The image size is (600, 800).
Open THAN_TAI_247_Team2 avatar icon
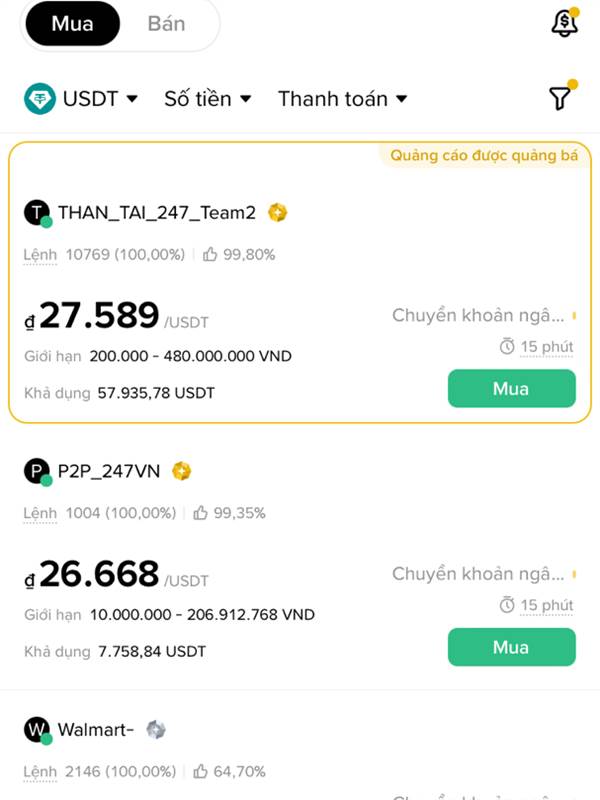pyautogui.click(x=37, y=213)
